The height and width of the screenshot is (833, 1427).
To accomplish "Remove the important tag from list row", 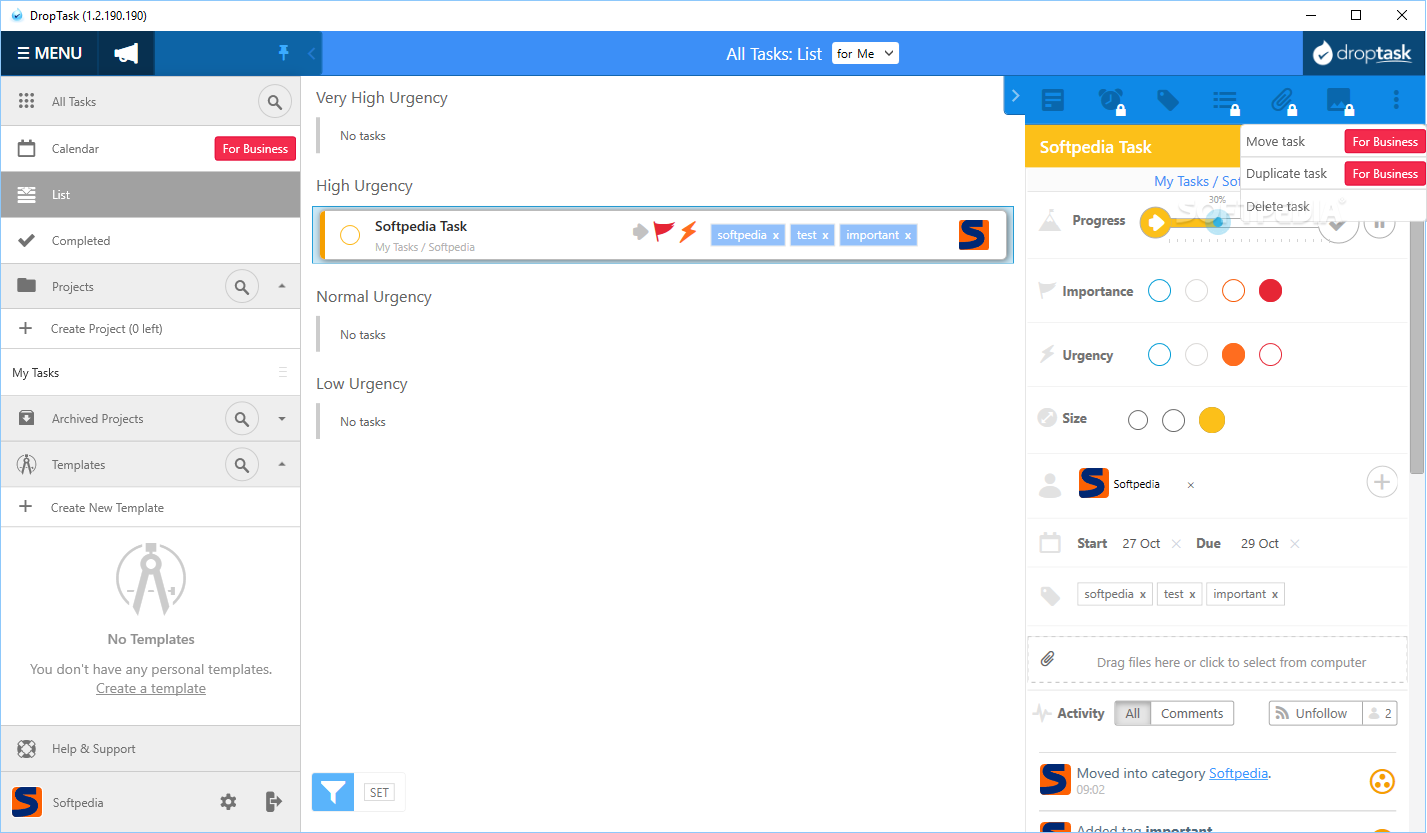I will tap(908, 236).
